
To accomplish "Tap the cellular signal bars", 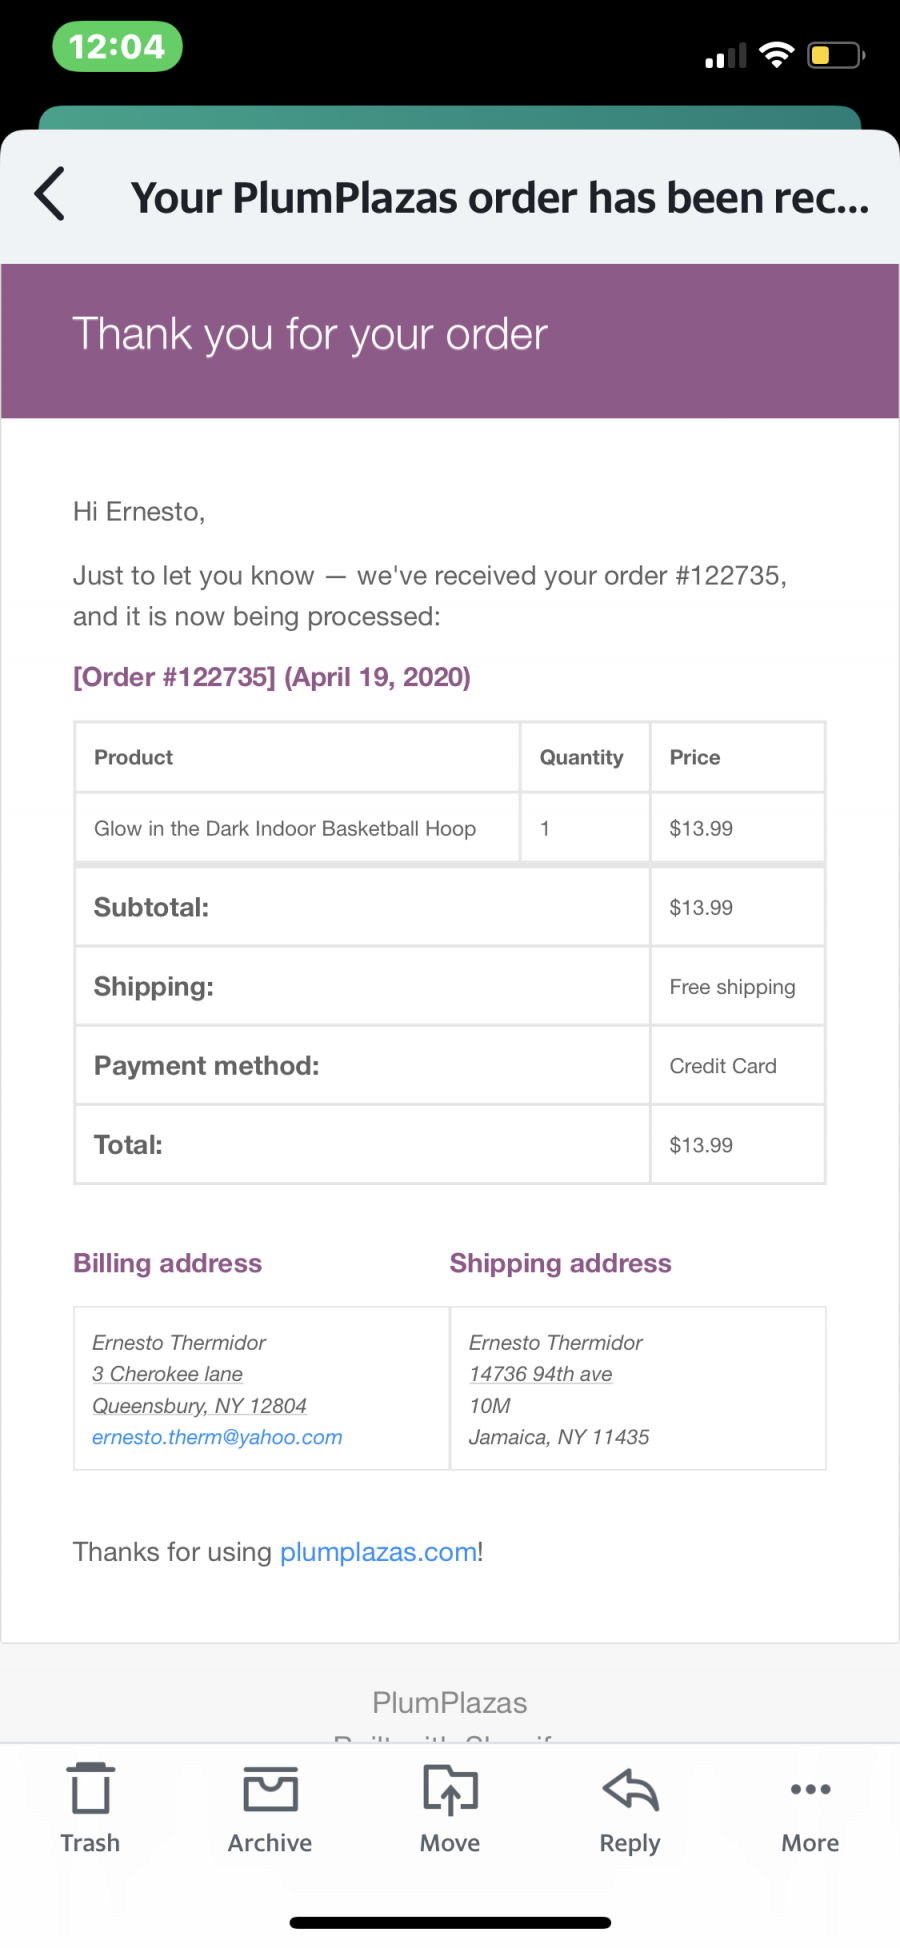I will [x=726, y=56].
